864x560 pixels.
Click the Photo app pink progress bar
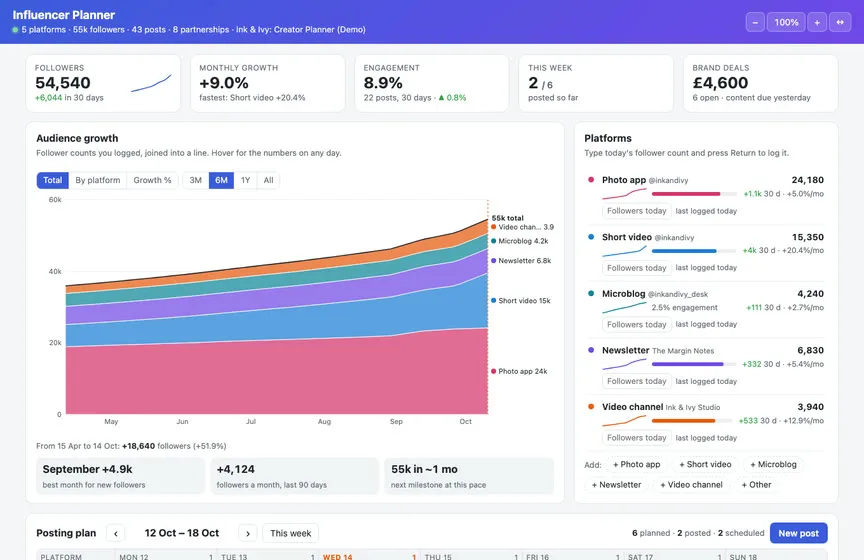point(694,194)
